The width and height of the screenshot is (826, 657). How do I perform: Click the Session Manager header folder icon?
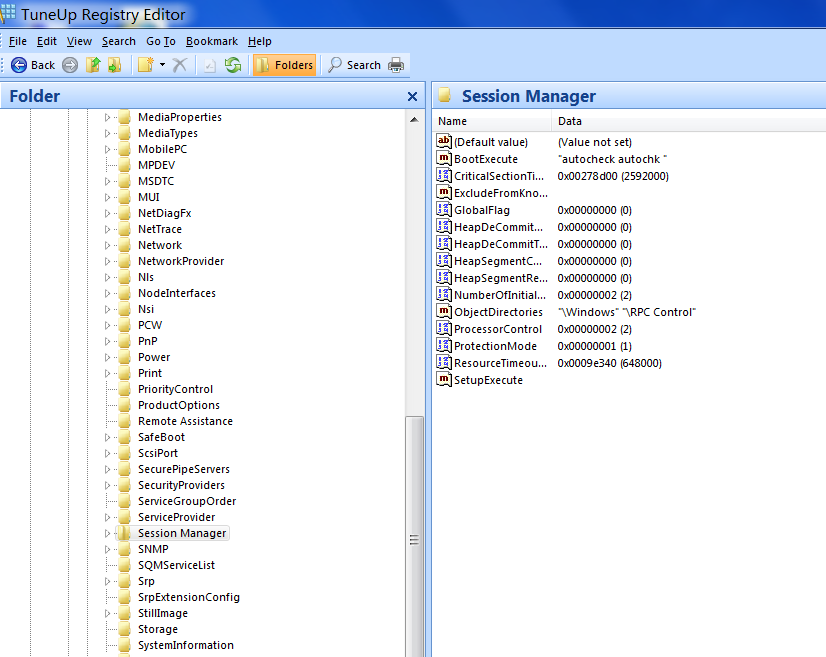tap(445, 95)
